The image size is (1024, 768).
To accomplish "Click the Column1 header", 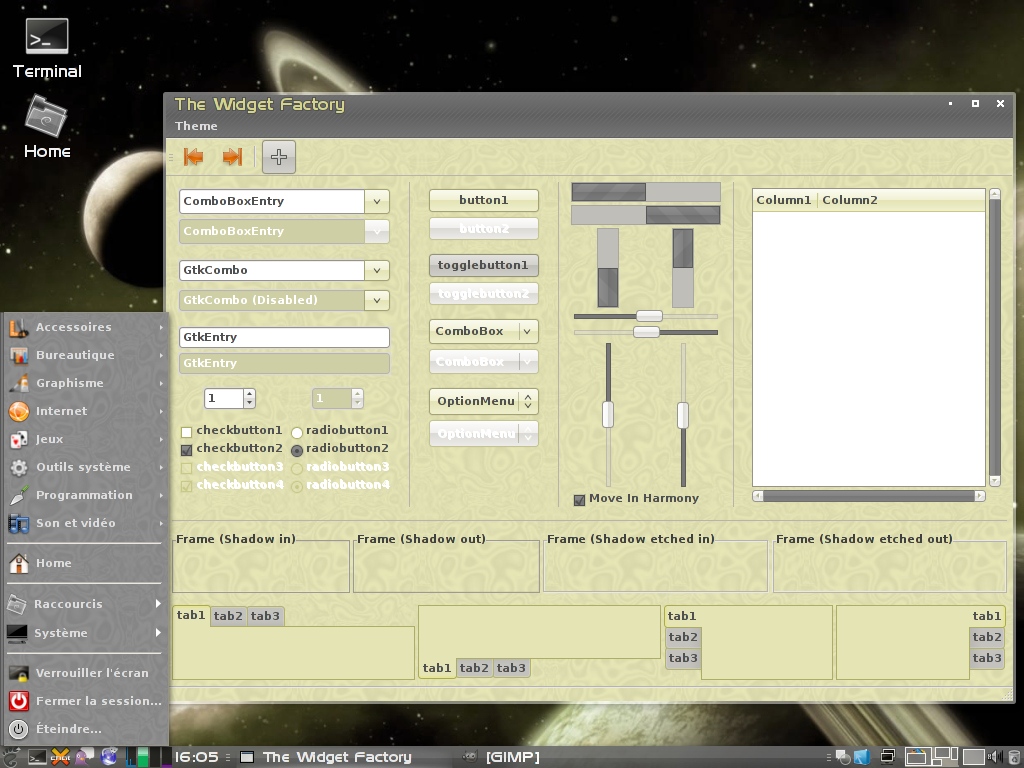I will [x=784, y=200].
